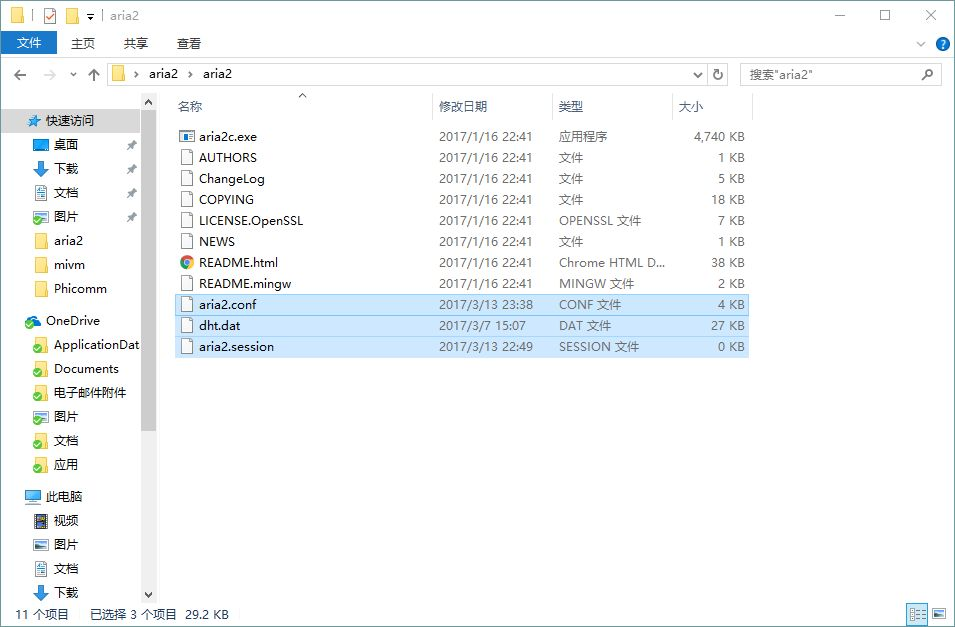Expand the address bar history dropdown
955x627 pixels.
click(698, 74)
